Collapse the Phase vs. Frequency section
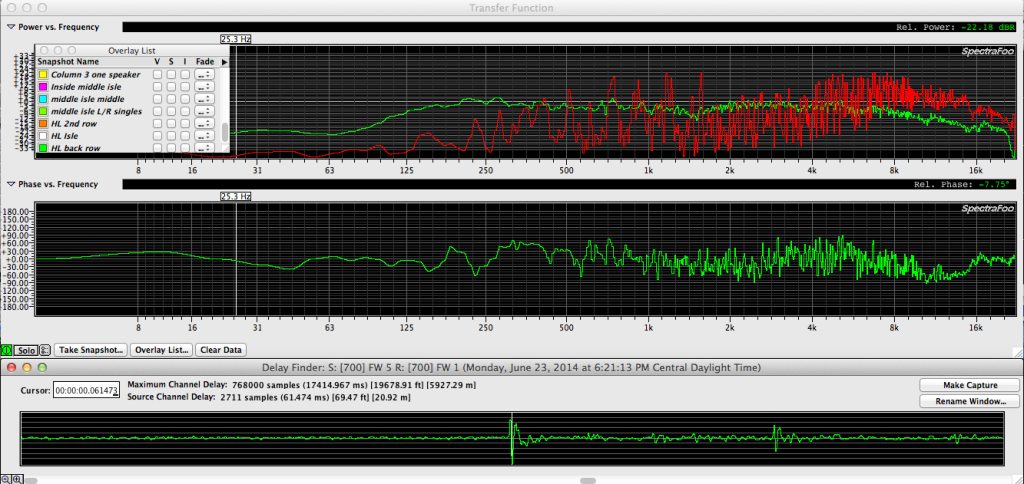1024x484 pixels. [11, 184]
